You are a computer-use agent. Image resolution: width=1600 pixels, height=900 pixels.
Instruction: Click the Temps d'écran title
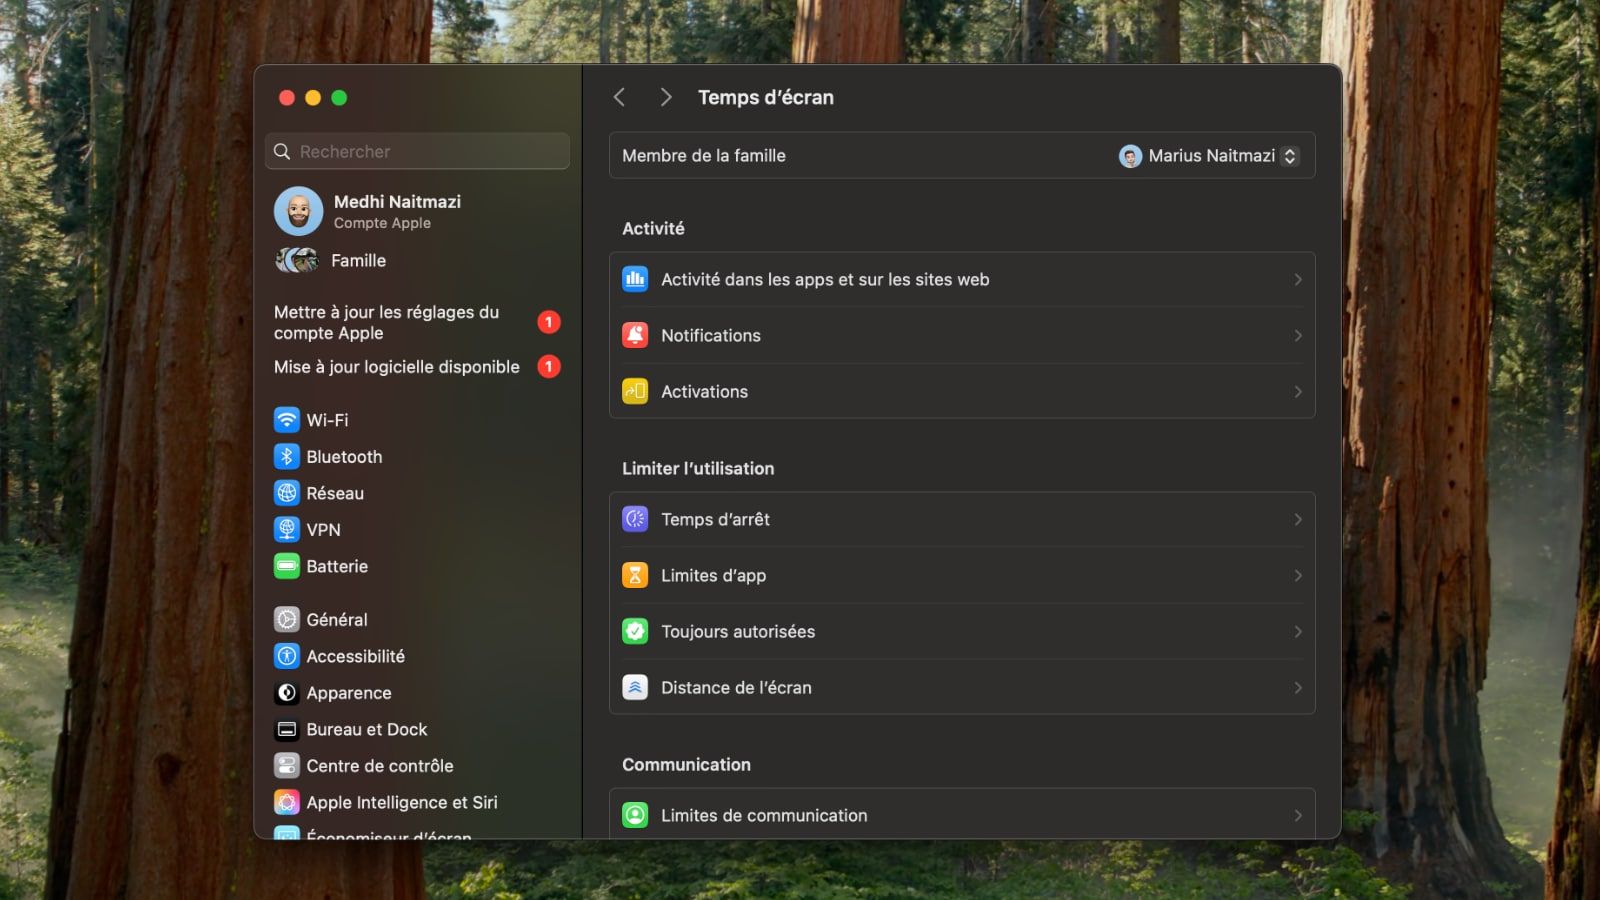(766, 97)
